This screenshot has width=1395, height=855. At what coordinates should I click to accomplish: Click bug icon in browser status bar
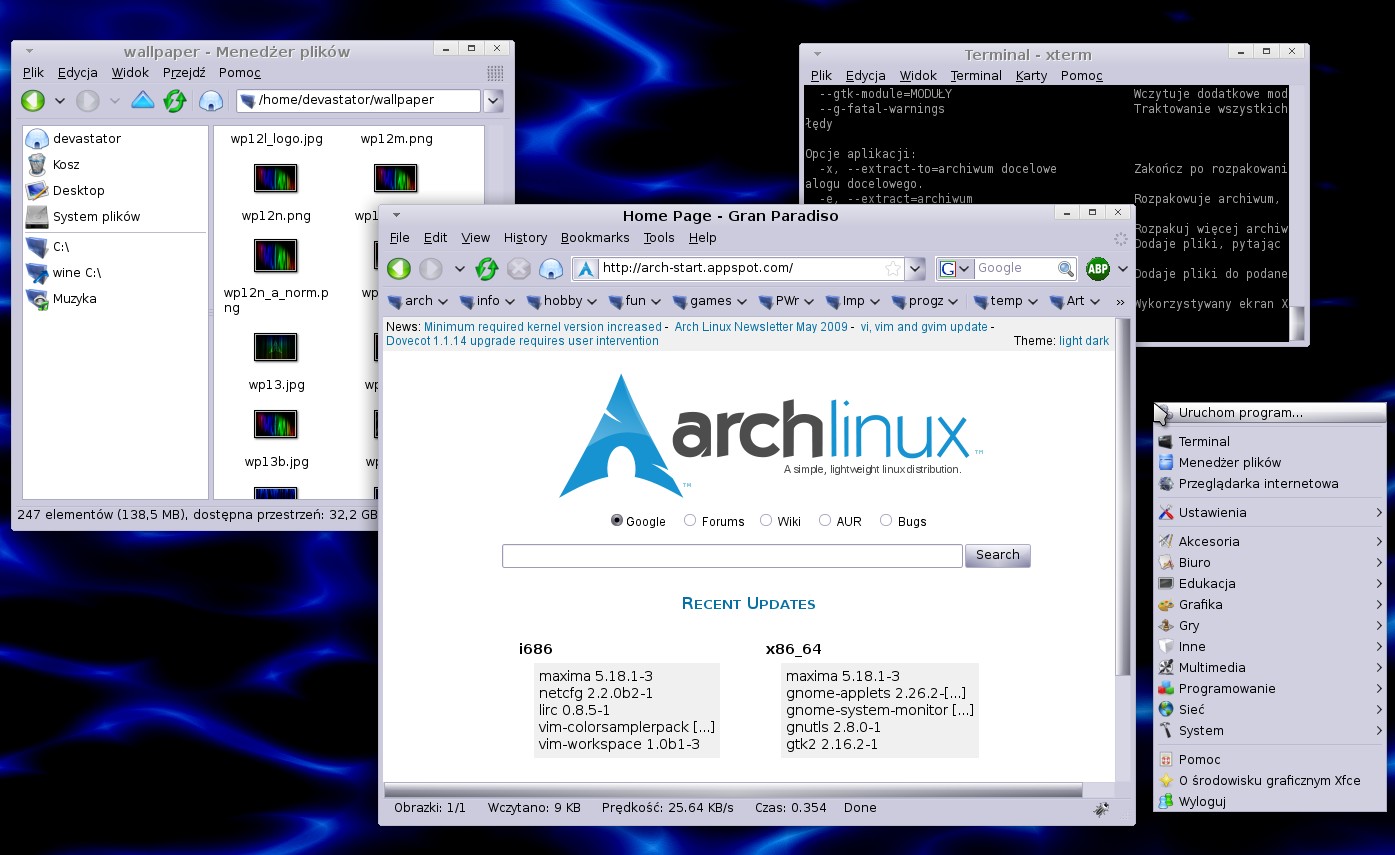(x=1101, y=808)
